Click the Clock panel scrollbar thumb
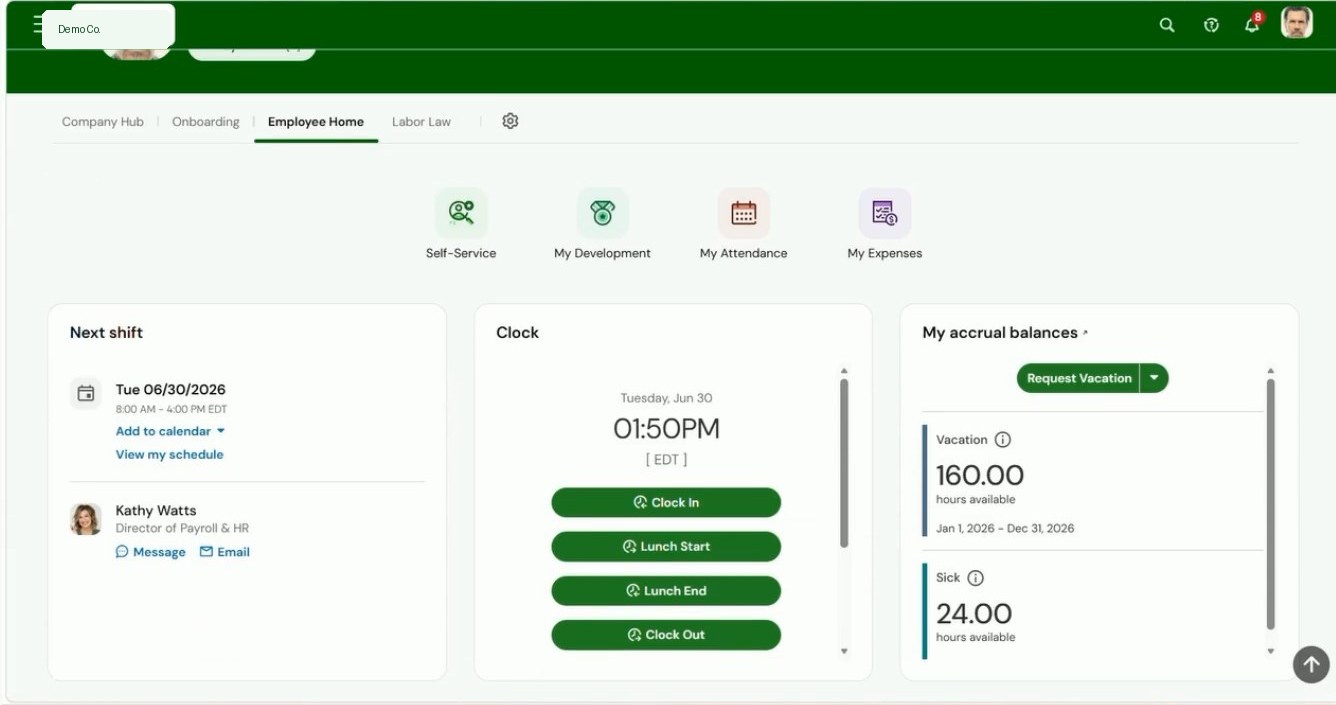The height and width of the screenshot is (705, 1336). (x=844, y=463)
